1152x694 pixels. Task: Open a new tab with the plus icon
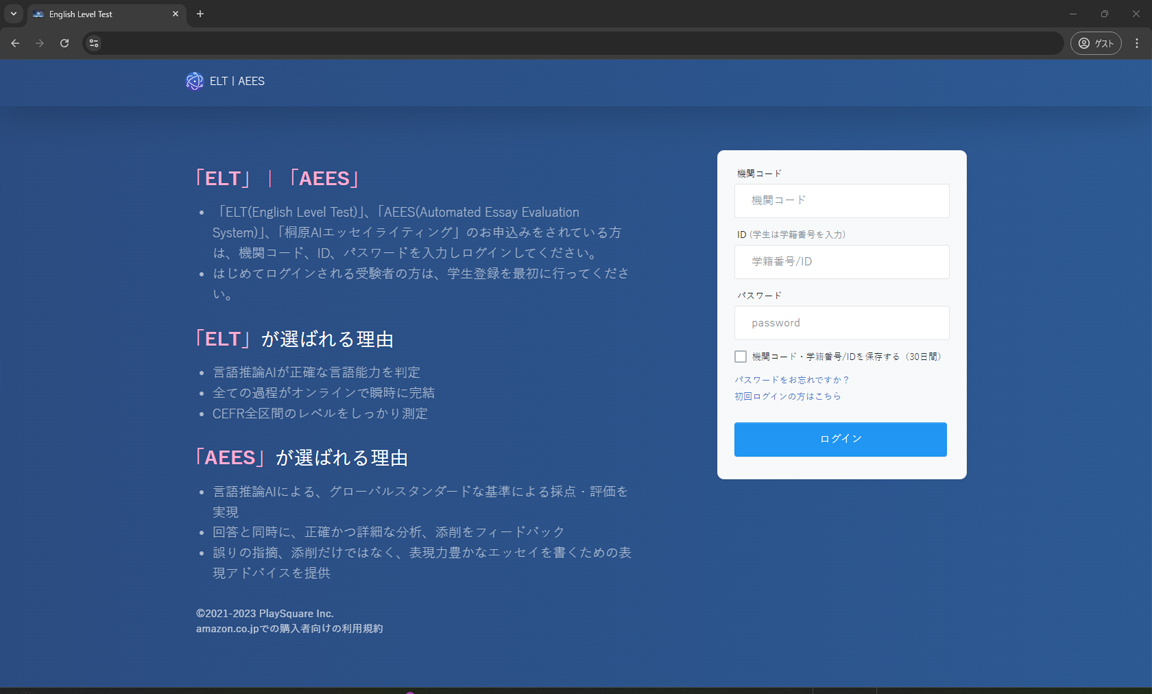click(x=200, y=14)
